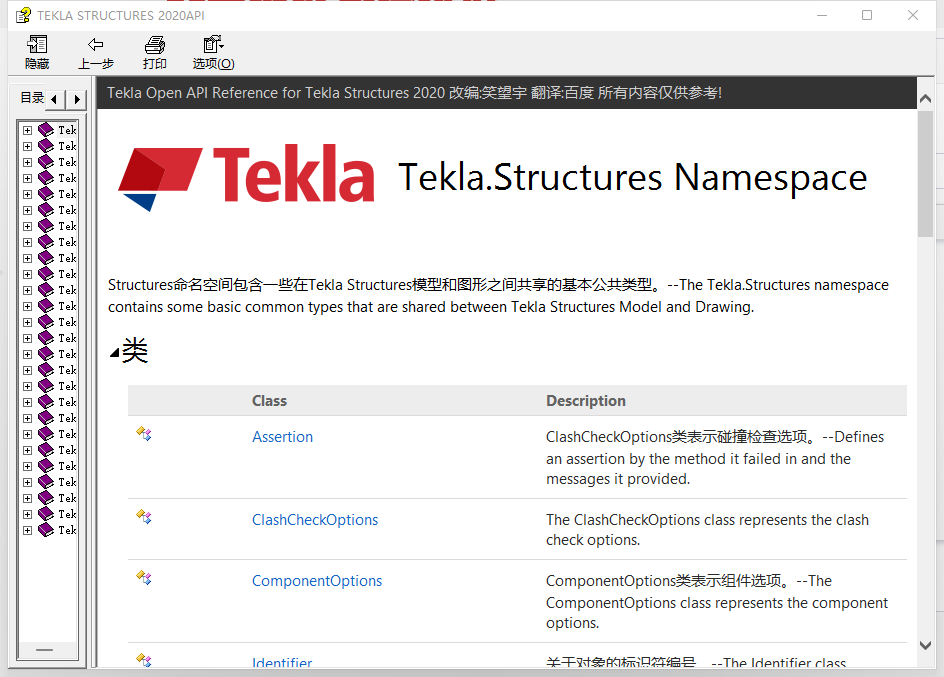944x677 pixels.
Task: Click the ComponentOptions description text
Action: tap(717, 602)
